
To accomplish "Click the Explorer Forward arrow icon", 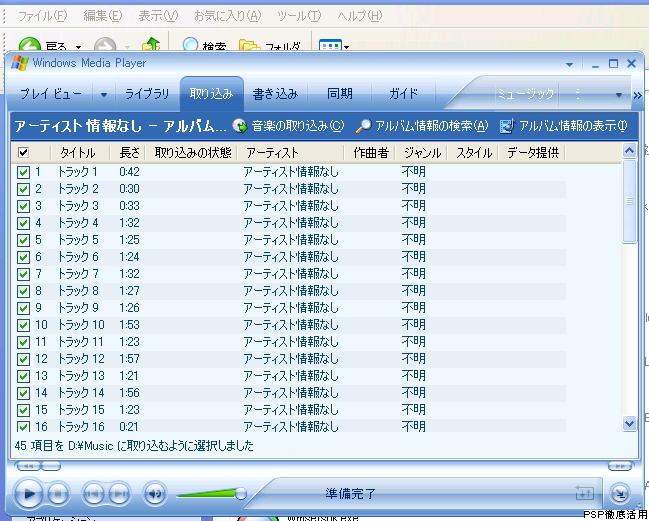I will pos(105,45).
